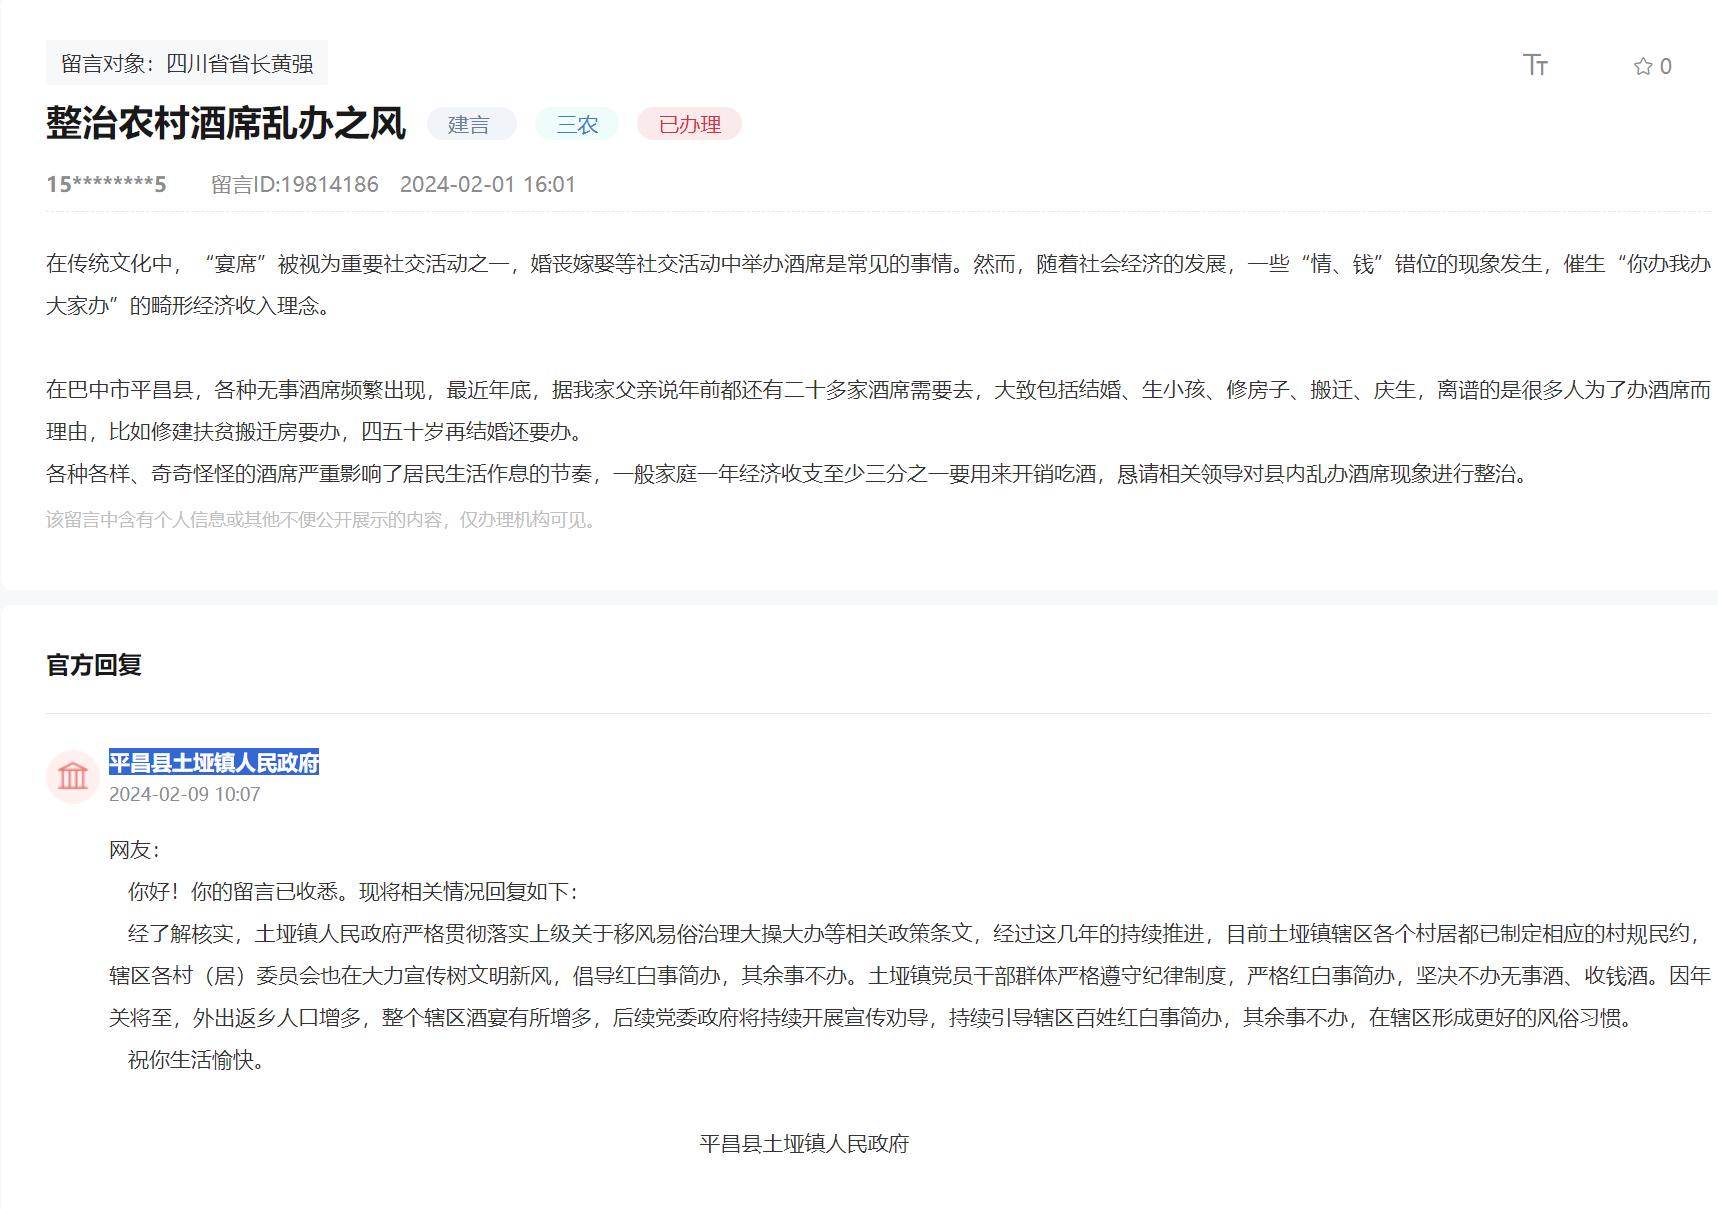1718x1209 pixels.
Task: Click the reply timestamp 2024-02-09 10:07
Action: pos(185,794)
